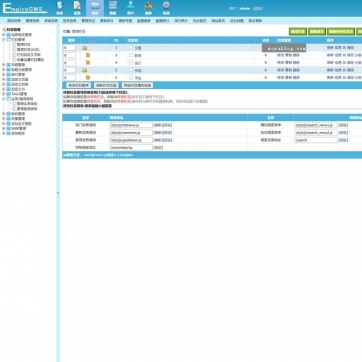Image resolution: width=362 pixels, height=362 pixels.
Task: Click the 专题管理 folder icon in tree
Action: (9, 65)
